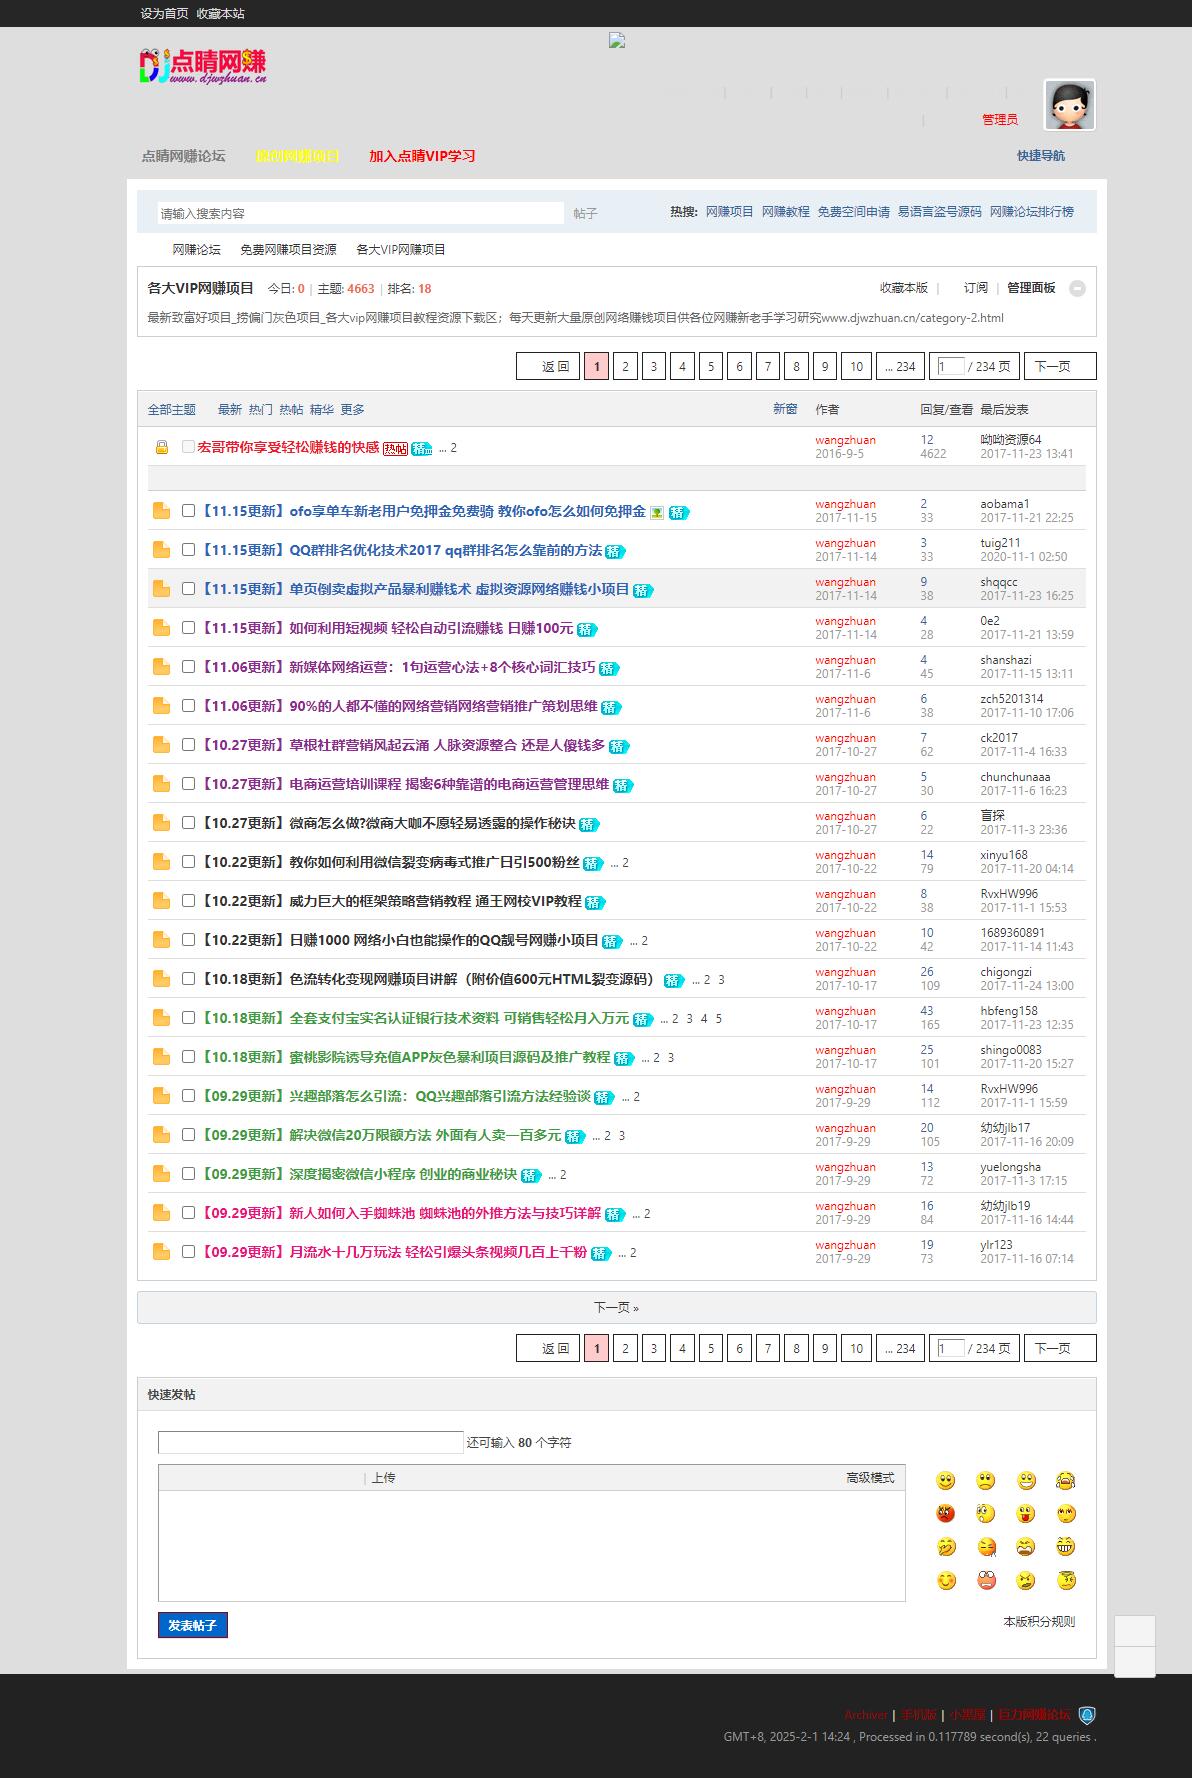This screenshot has width=1192, height=1778.
Task: Check the box for QQ群排名优化技术 thread
Action: (188, 550)
